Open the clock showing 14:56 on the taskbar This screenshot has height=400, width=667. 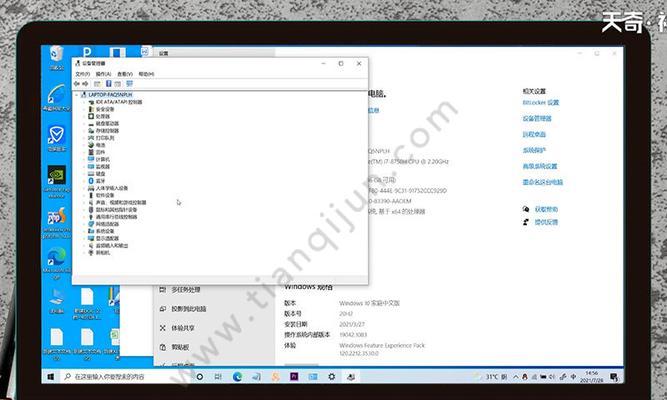pyautogui.click(x=591, y=377)
